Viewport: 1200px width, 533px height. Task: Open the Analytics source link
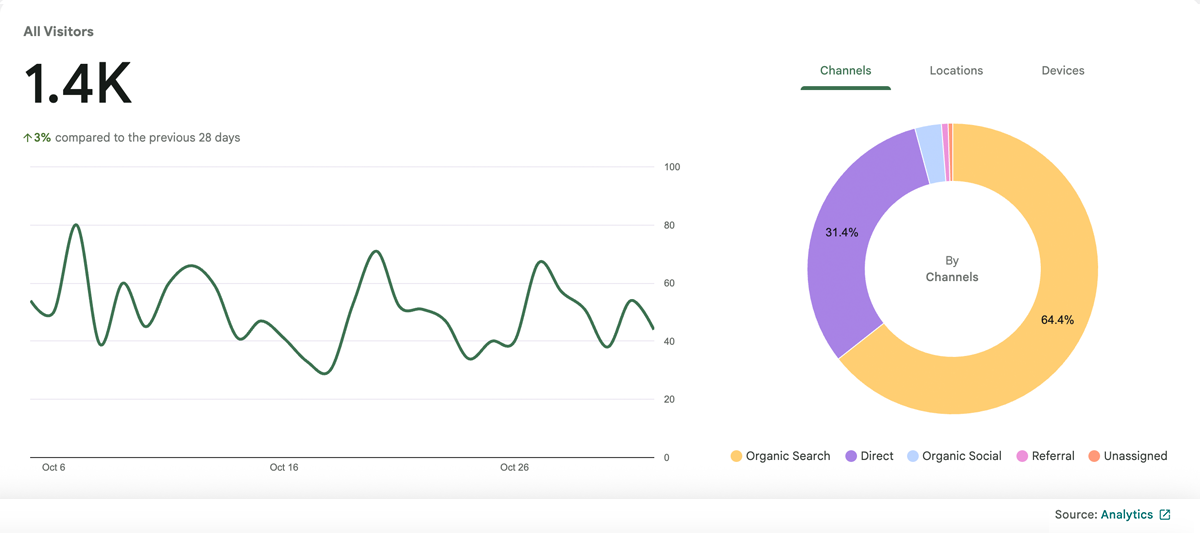click(1126, 515)
